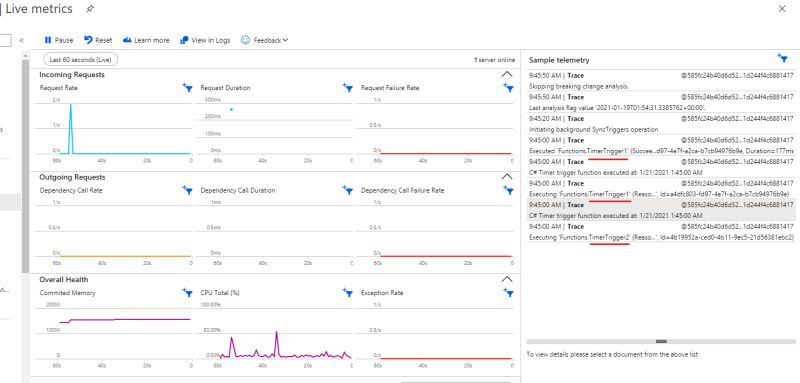
Task: Filter the Exception Rate chart
Action: pos(508,293)
